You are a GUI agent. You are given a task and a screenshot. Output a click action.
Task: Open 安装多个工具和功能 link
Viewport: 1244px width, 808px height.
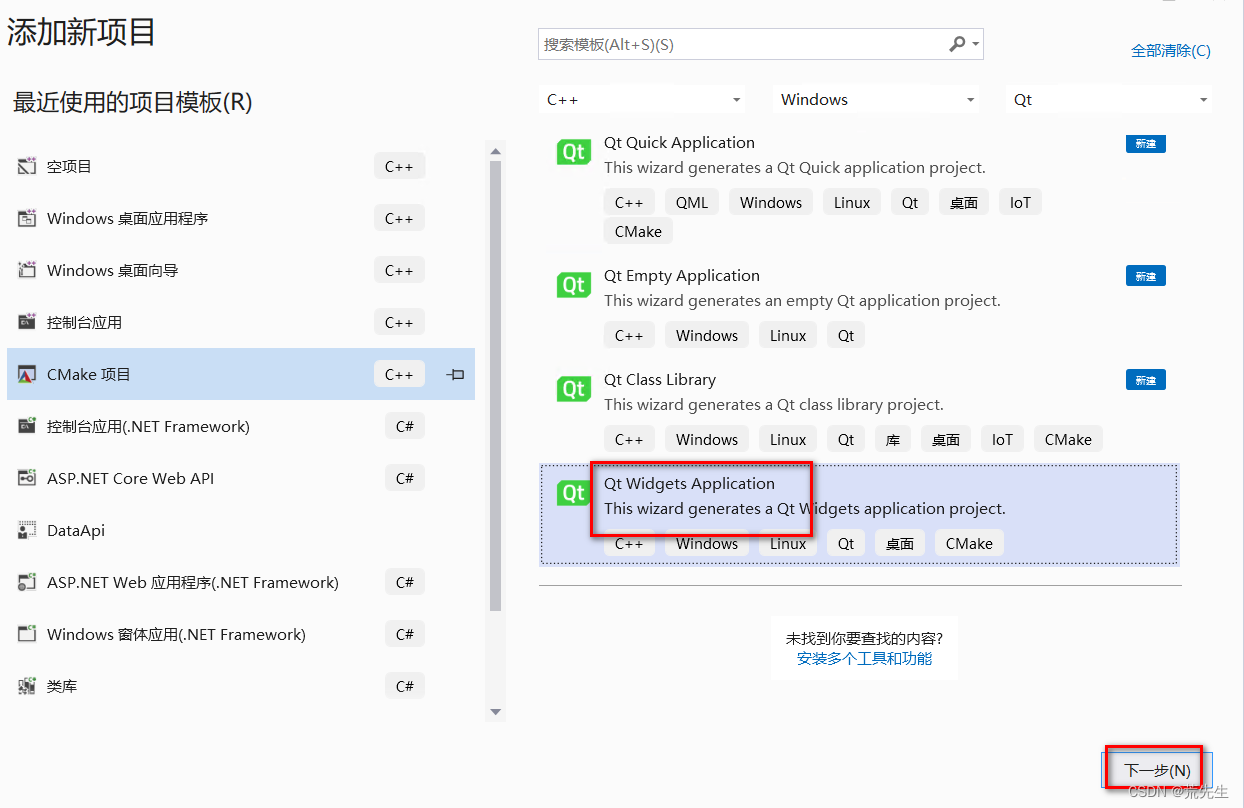tap(863, 656)
